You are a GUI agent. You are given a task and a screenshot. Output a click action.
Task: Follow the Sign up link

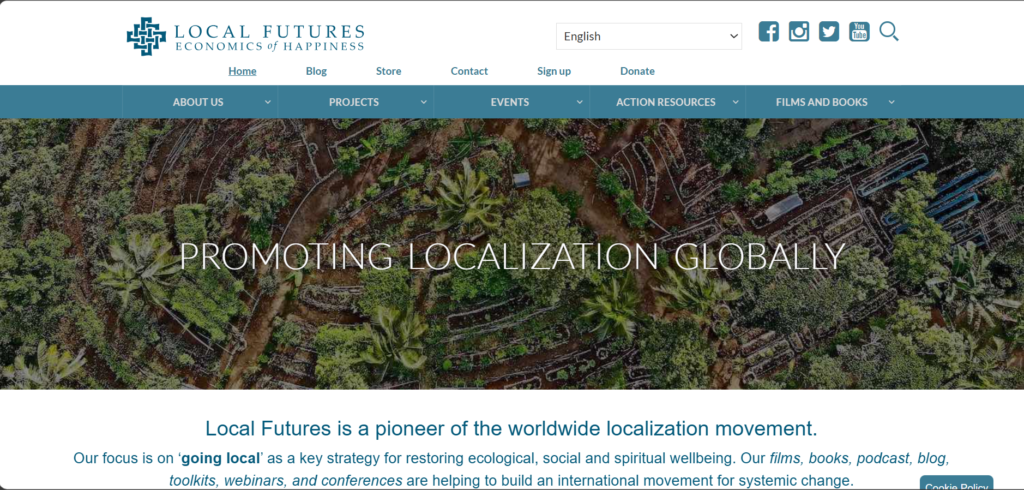(554, 71)
